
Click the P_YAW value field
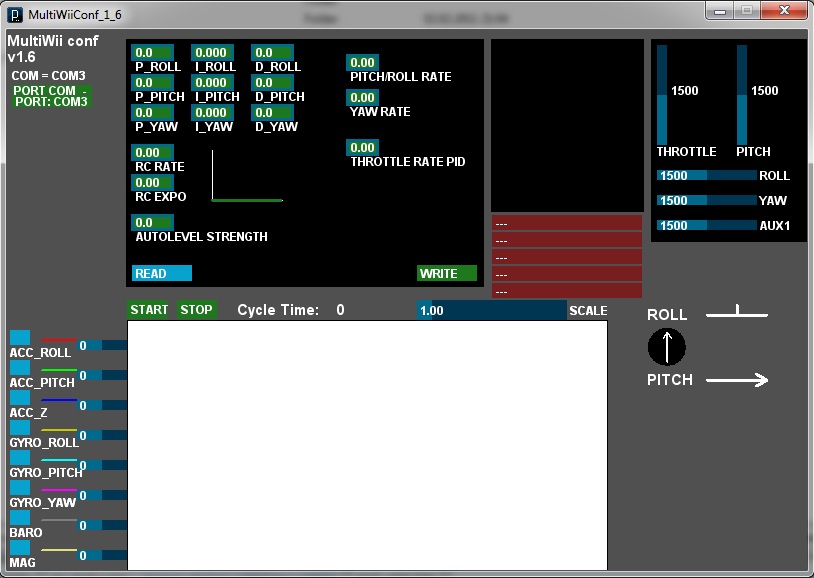pyautogui.click(x=152, y=113)
